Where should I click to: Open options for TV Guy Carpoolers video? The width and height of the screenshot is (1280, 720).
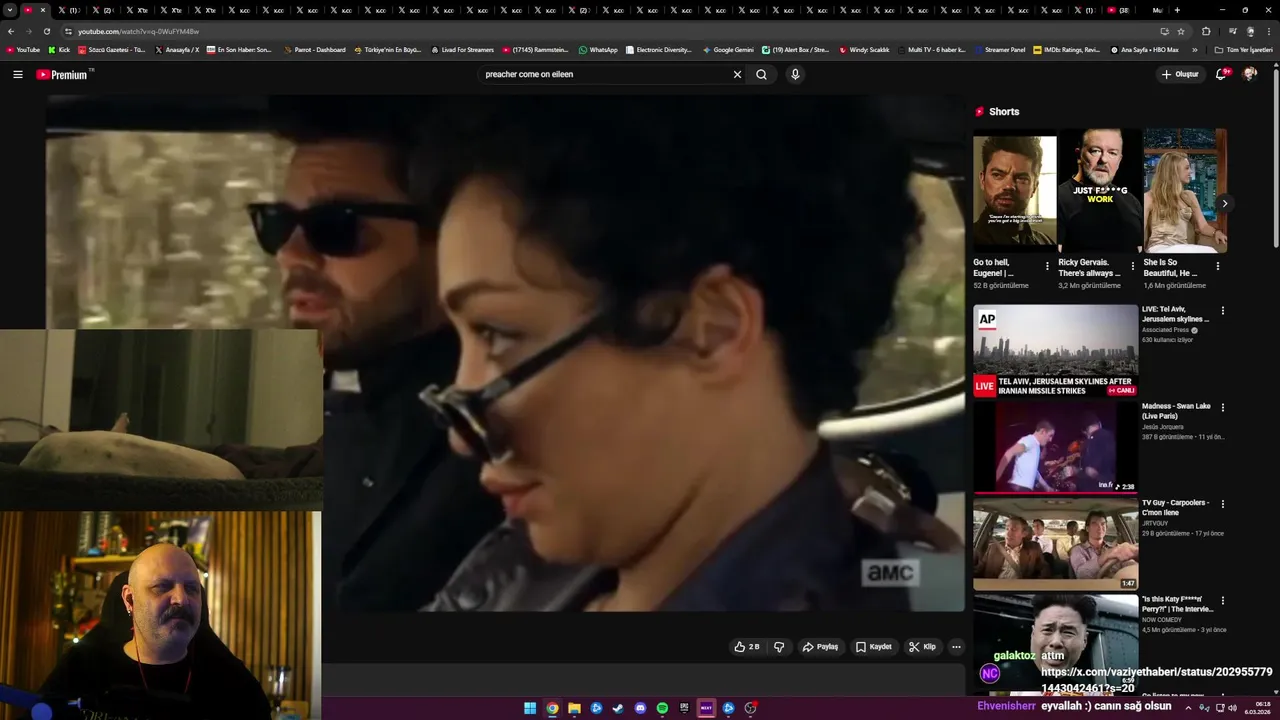pyautogui.click(x=1222, y=504)
